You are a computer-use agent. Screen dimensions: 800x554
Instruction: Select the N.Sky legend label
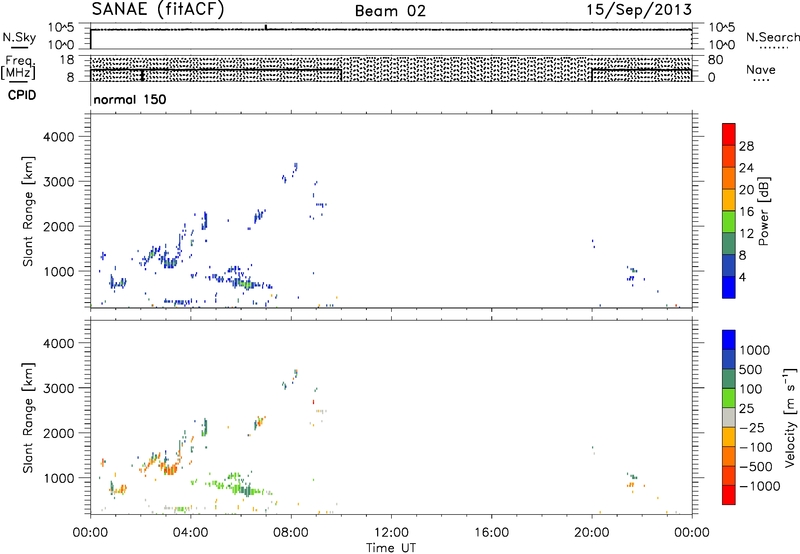19,37
